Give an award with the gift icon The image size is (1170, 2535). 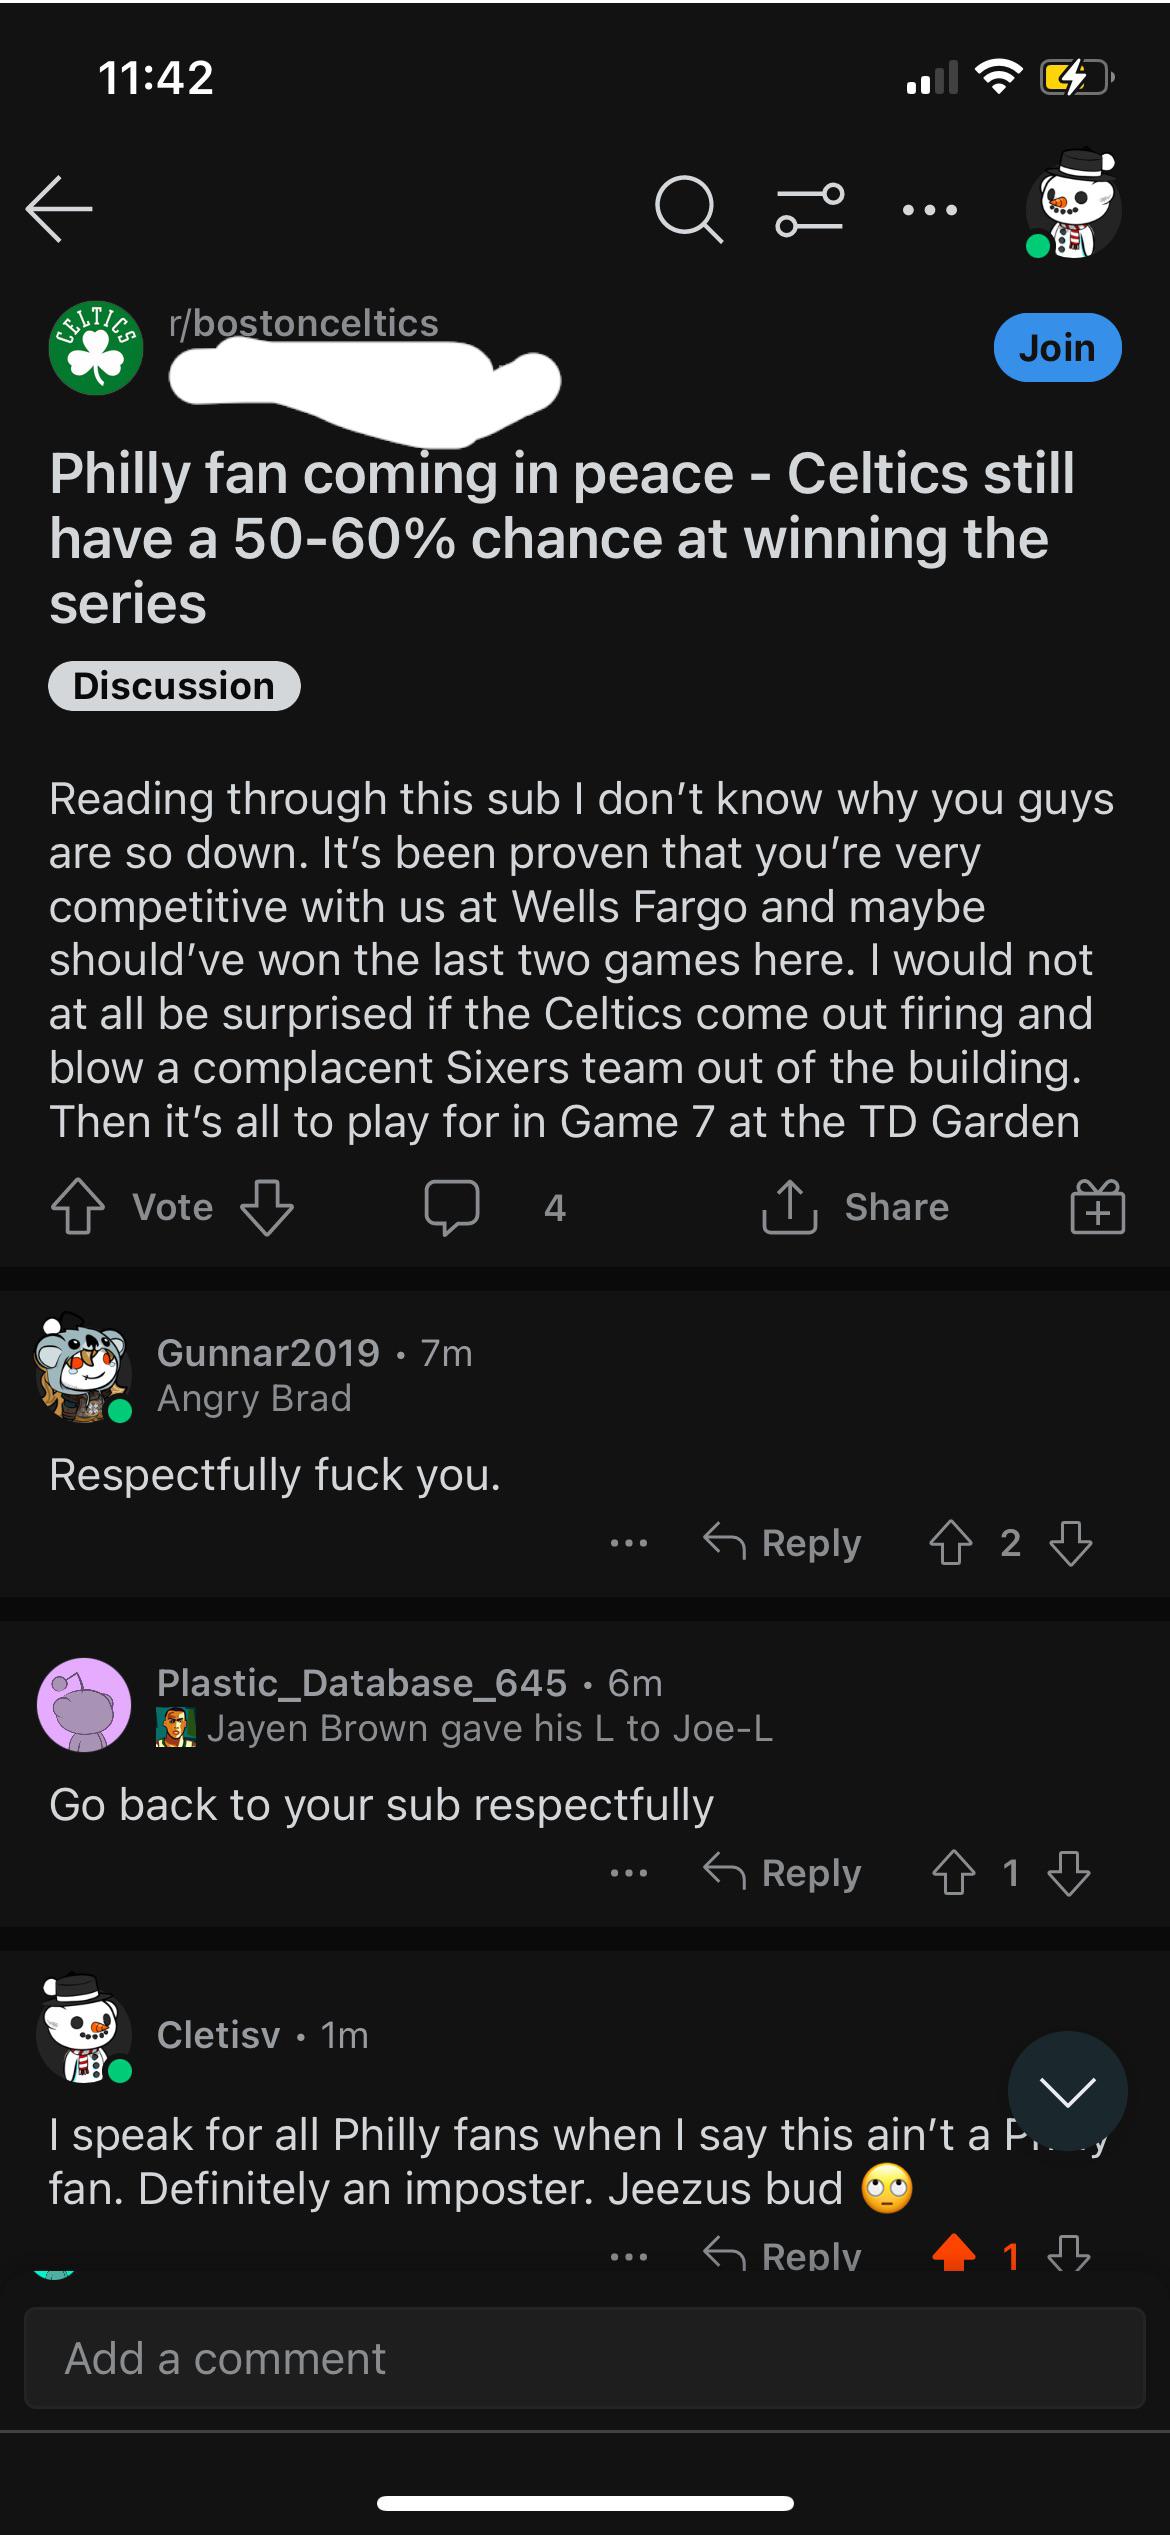(1097, 1207)
